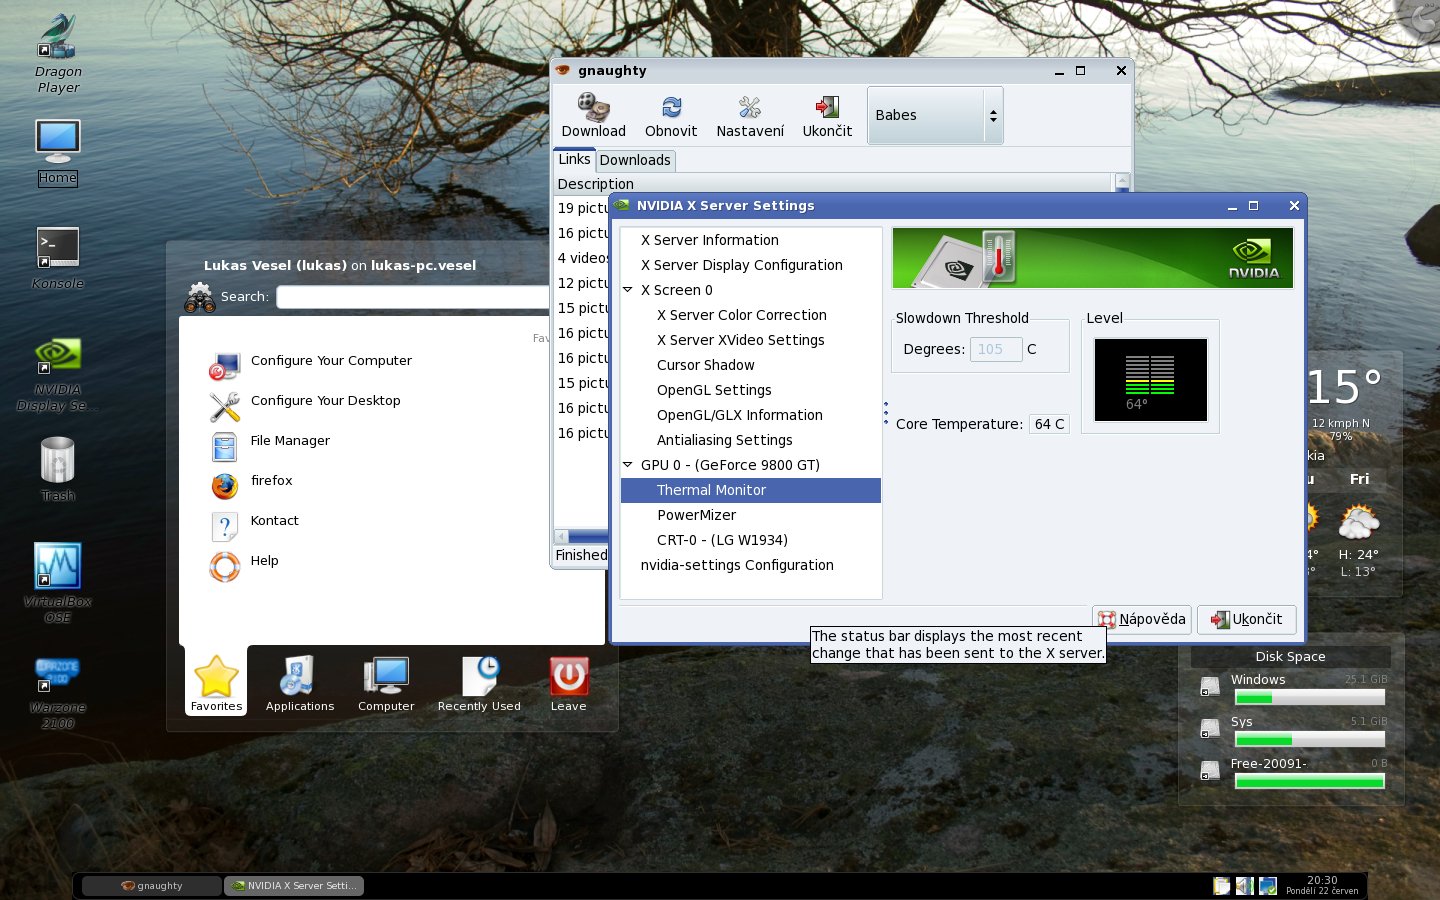Select Cursor Shadow tree item

tap(706, 365)
